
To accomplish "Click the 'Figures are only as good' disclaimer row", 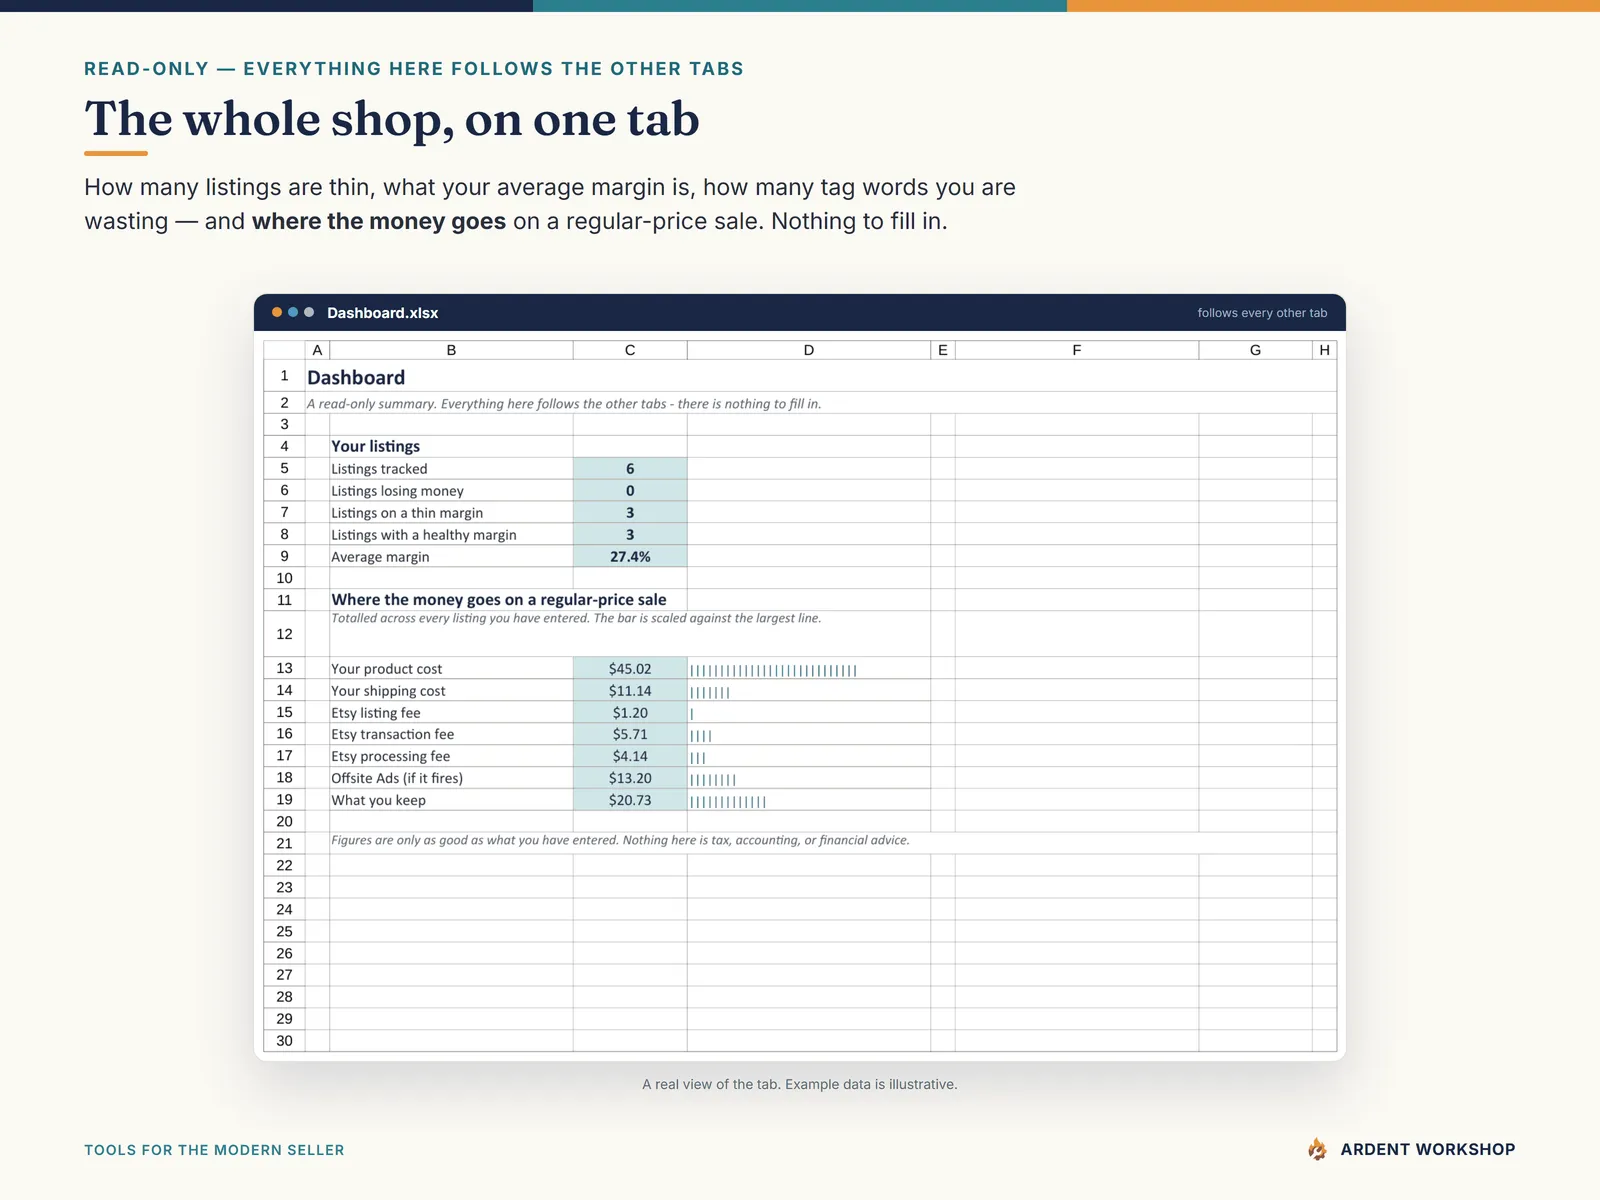I will 620,840.
